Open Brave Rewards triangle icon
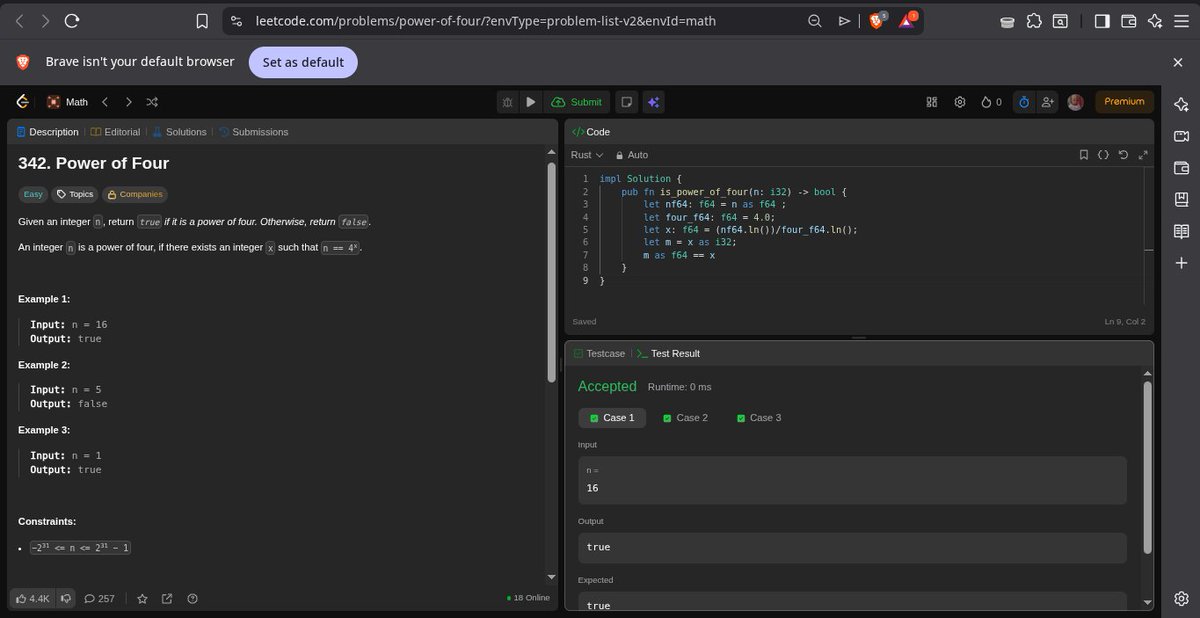Viewport: 1200px width, 618px height. click(x=907, y=20)
